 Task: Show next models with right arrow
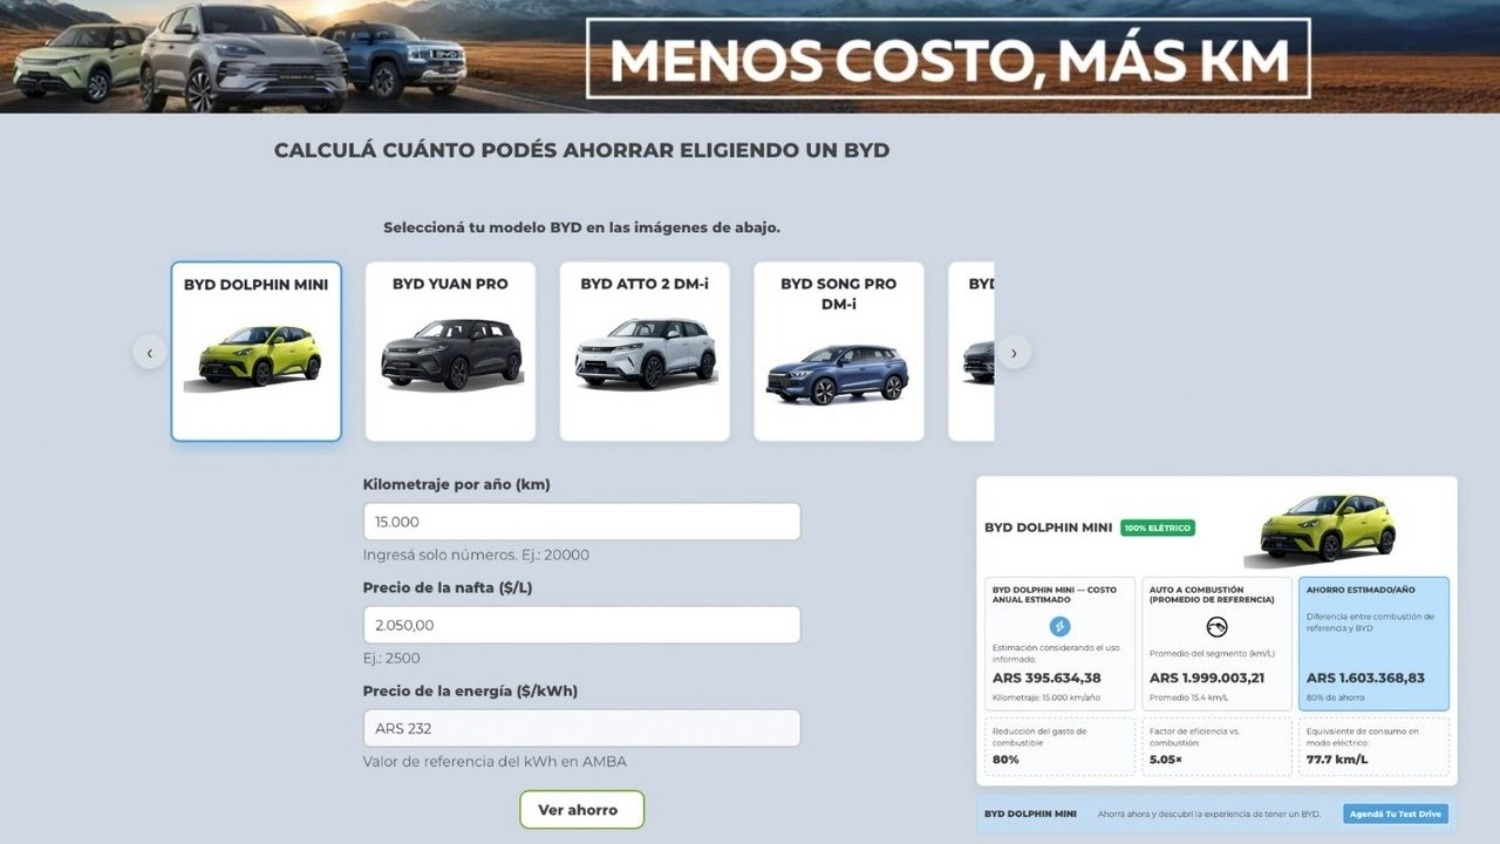tap(1014, 353)
